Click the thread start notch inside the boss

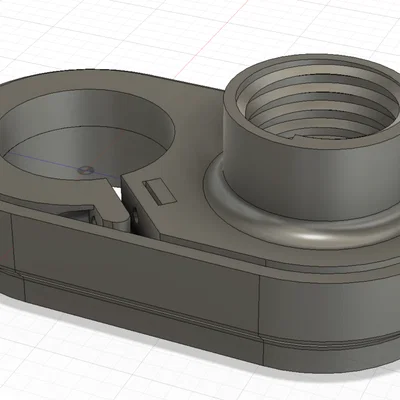[x=295, y=136]
